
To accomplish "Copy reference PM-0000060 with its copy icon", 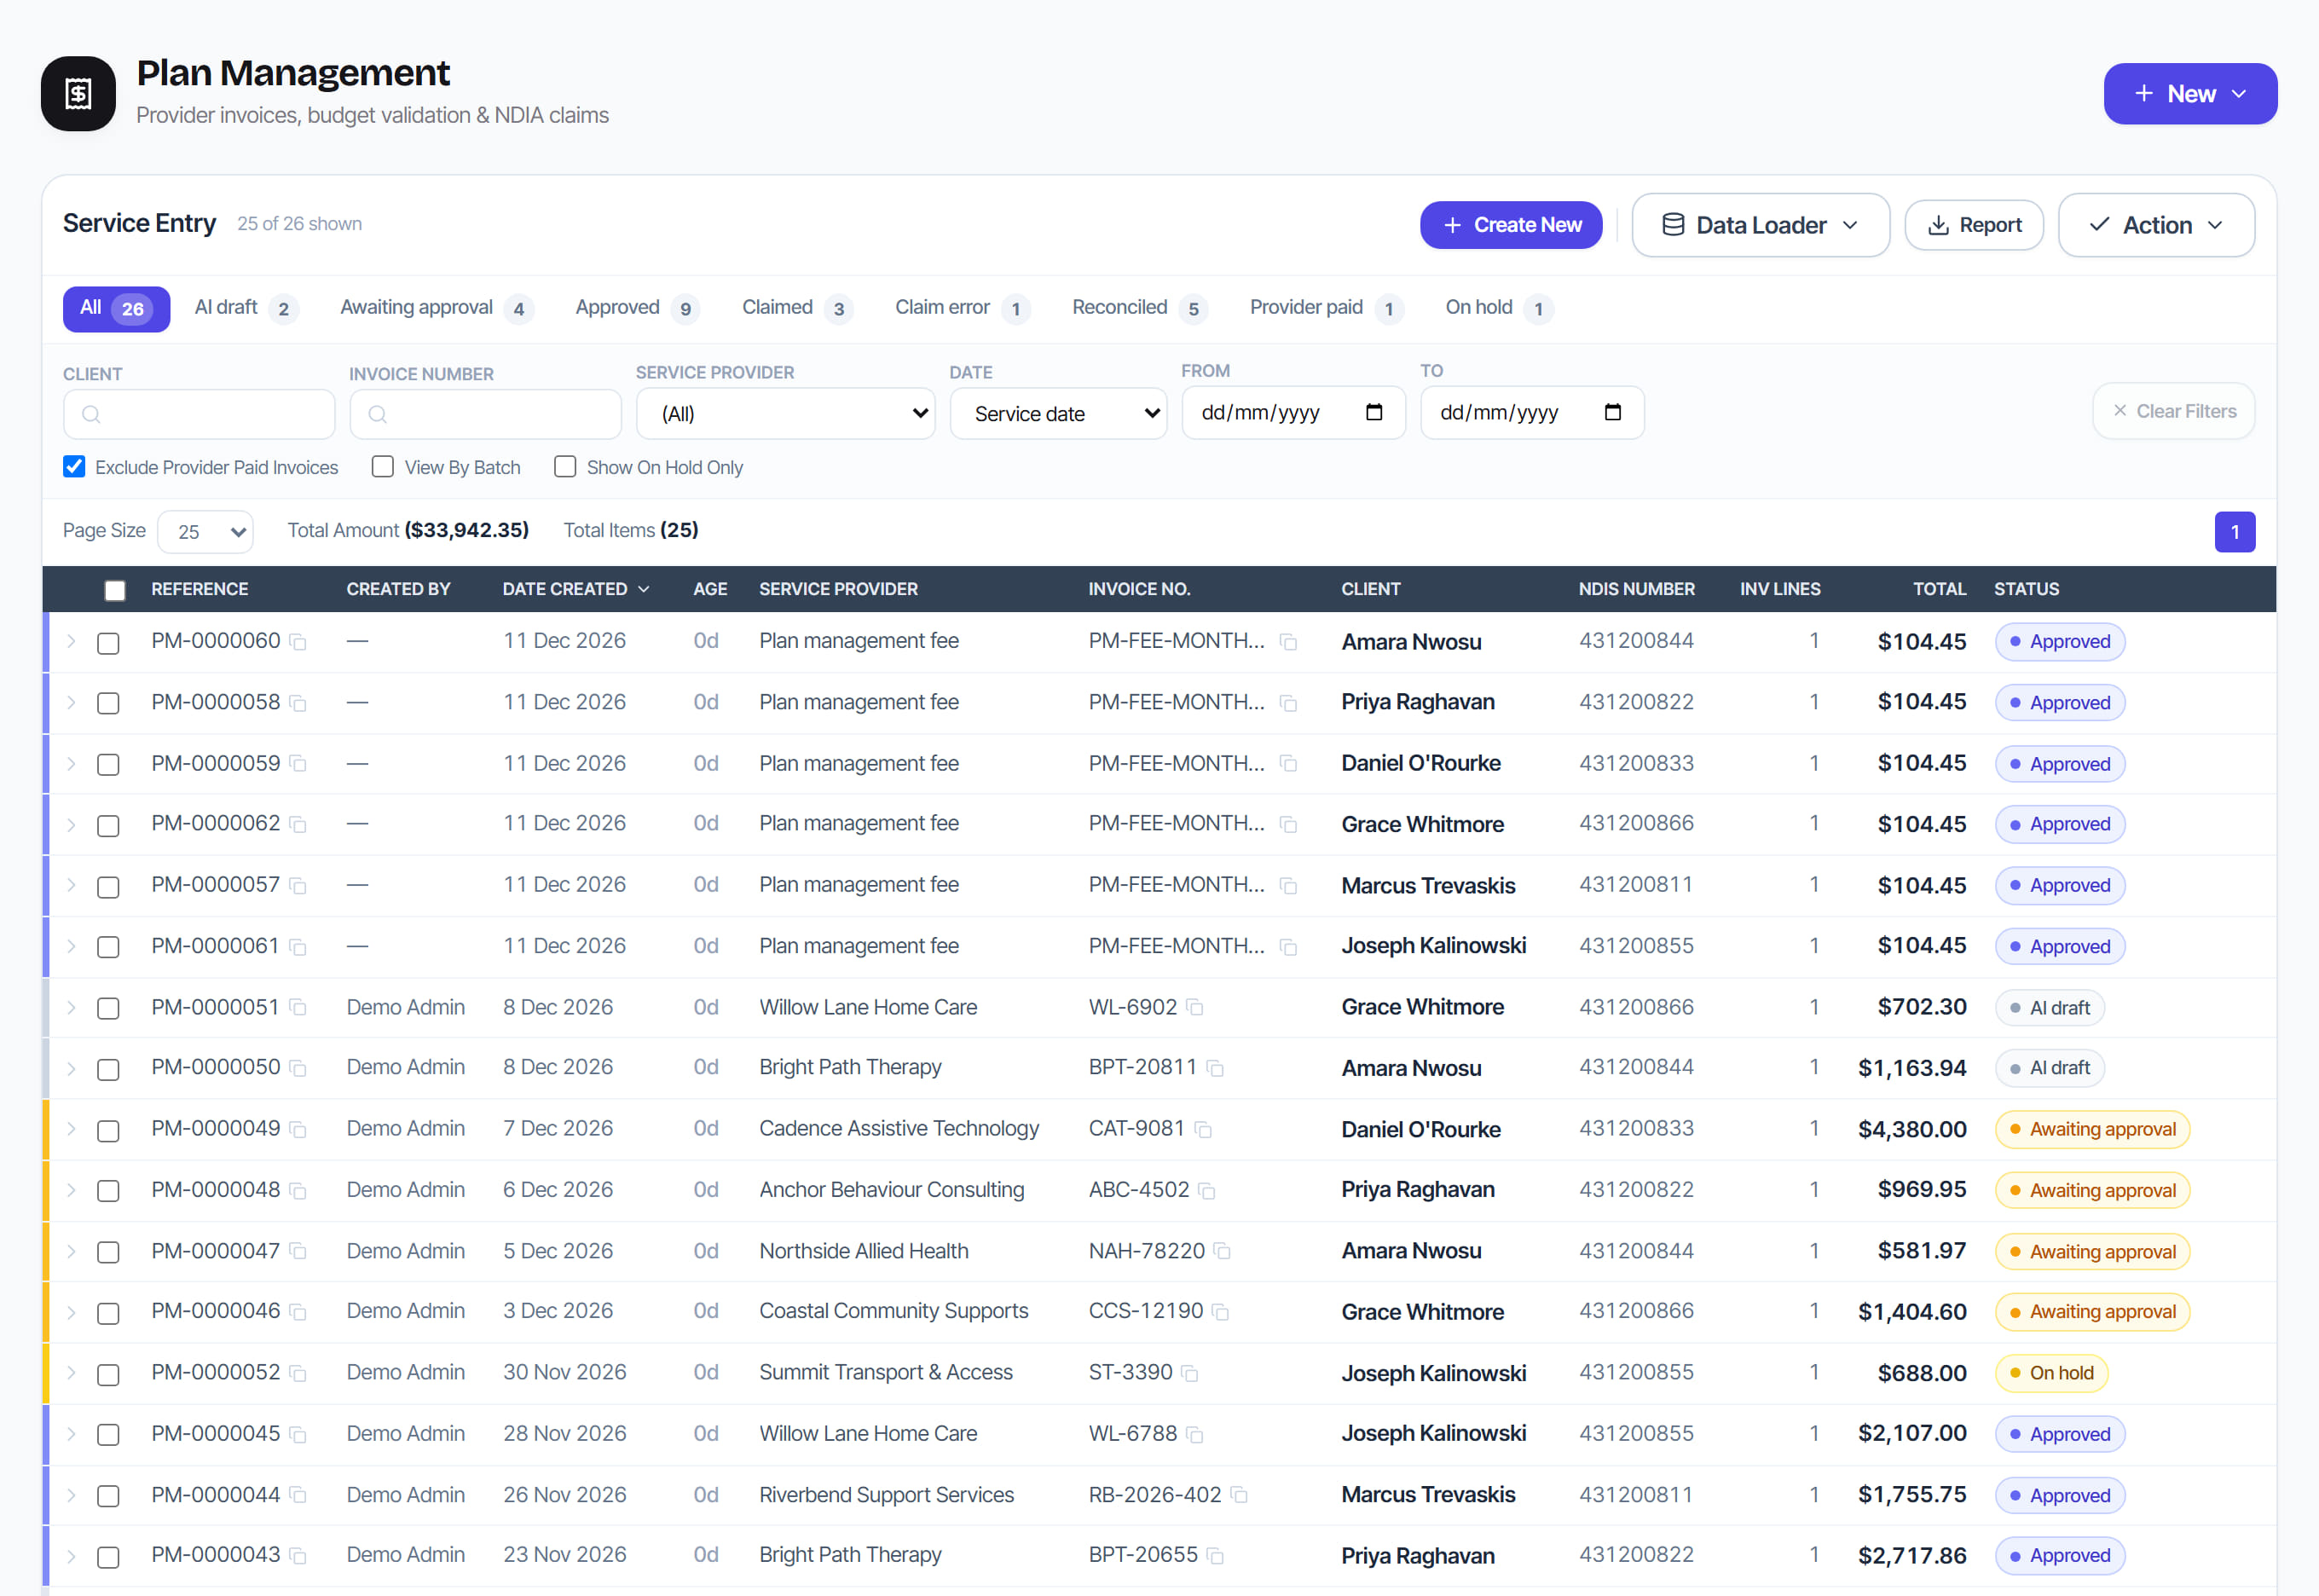I will [x=297, y=642].
